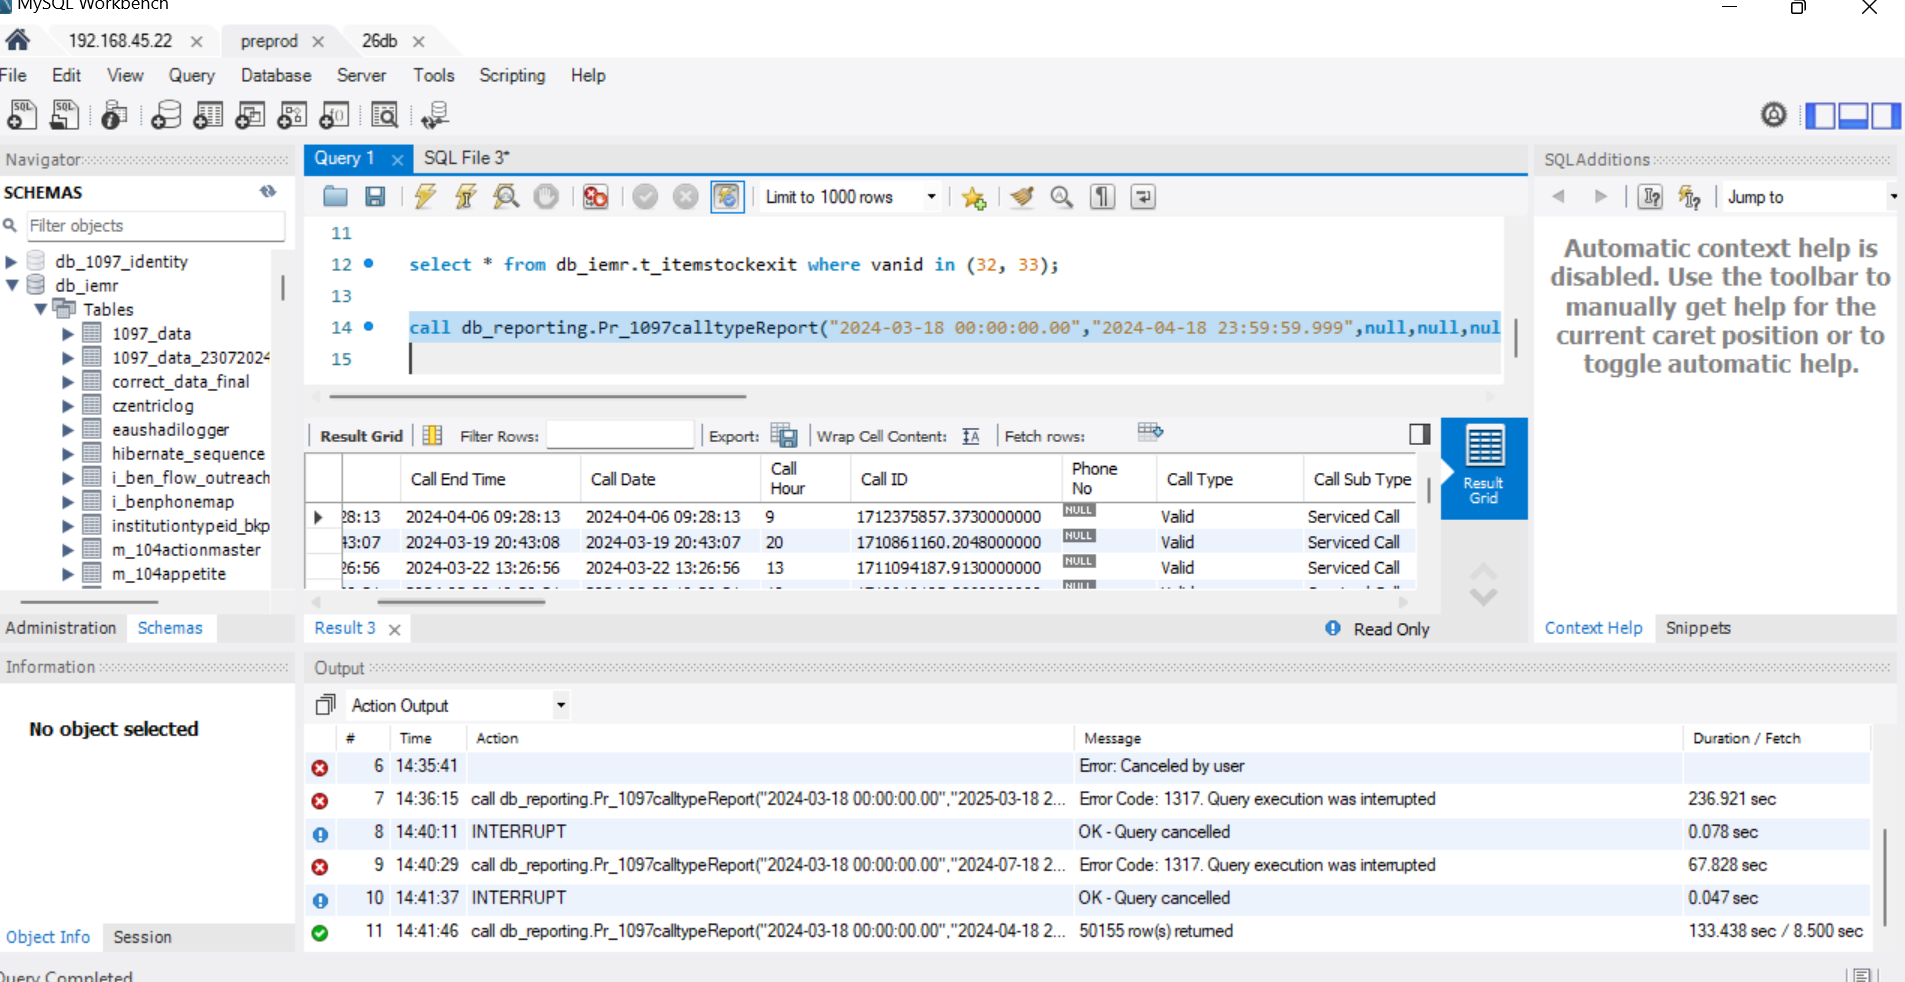Image resolution: width=1905 pixels, height=982 pixels.
Task: Commit the transaction check icon
Action: (645, 197)
